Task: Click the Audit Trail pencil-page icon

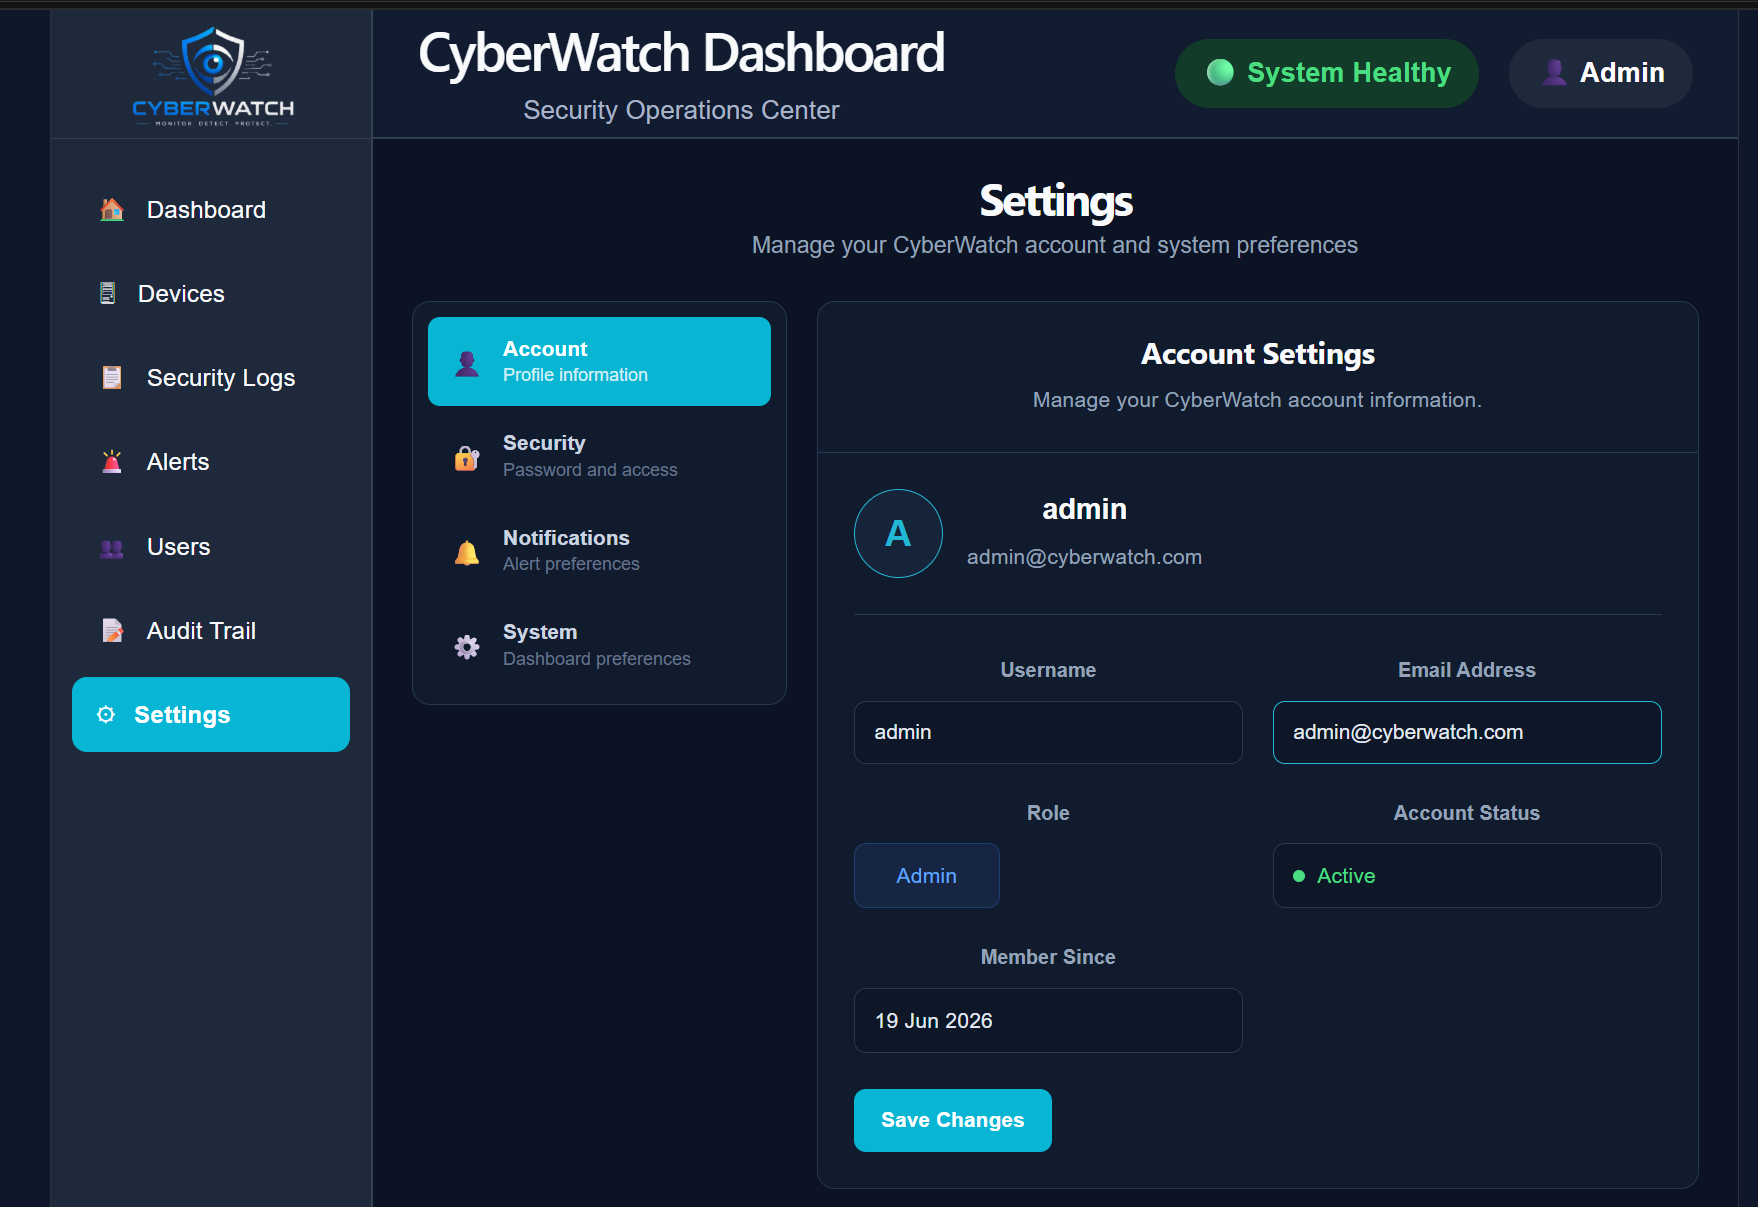Action: point(113,630)
